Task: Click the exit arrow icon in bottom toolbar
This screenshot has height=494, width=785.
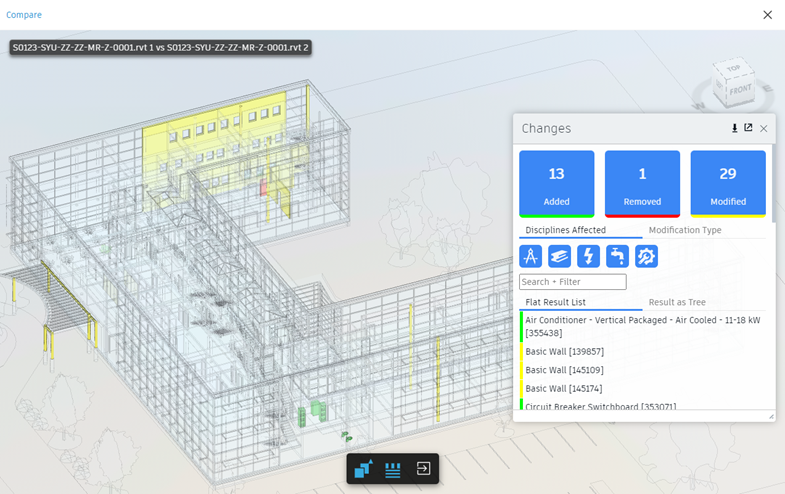Action: [x=424, y=468]
